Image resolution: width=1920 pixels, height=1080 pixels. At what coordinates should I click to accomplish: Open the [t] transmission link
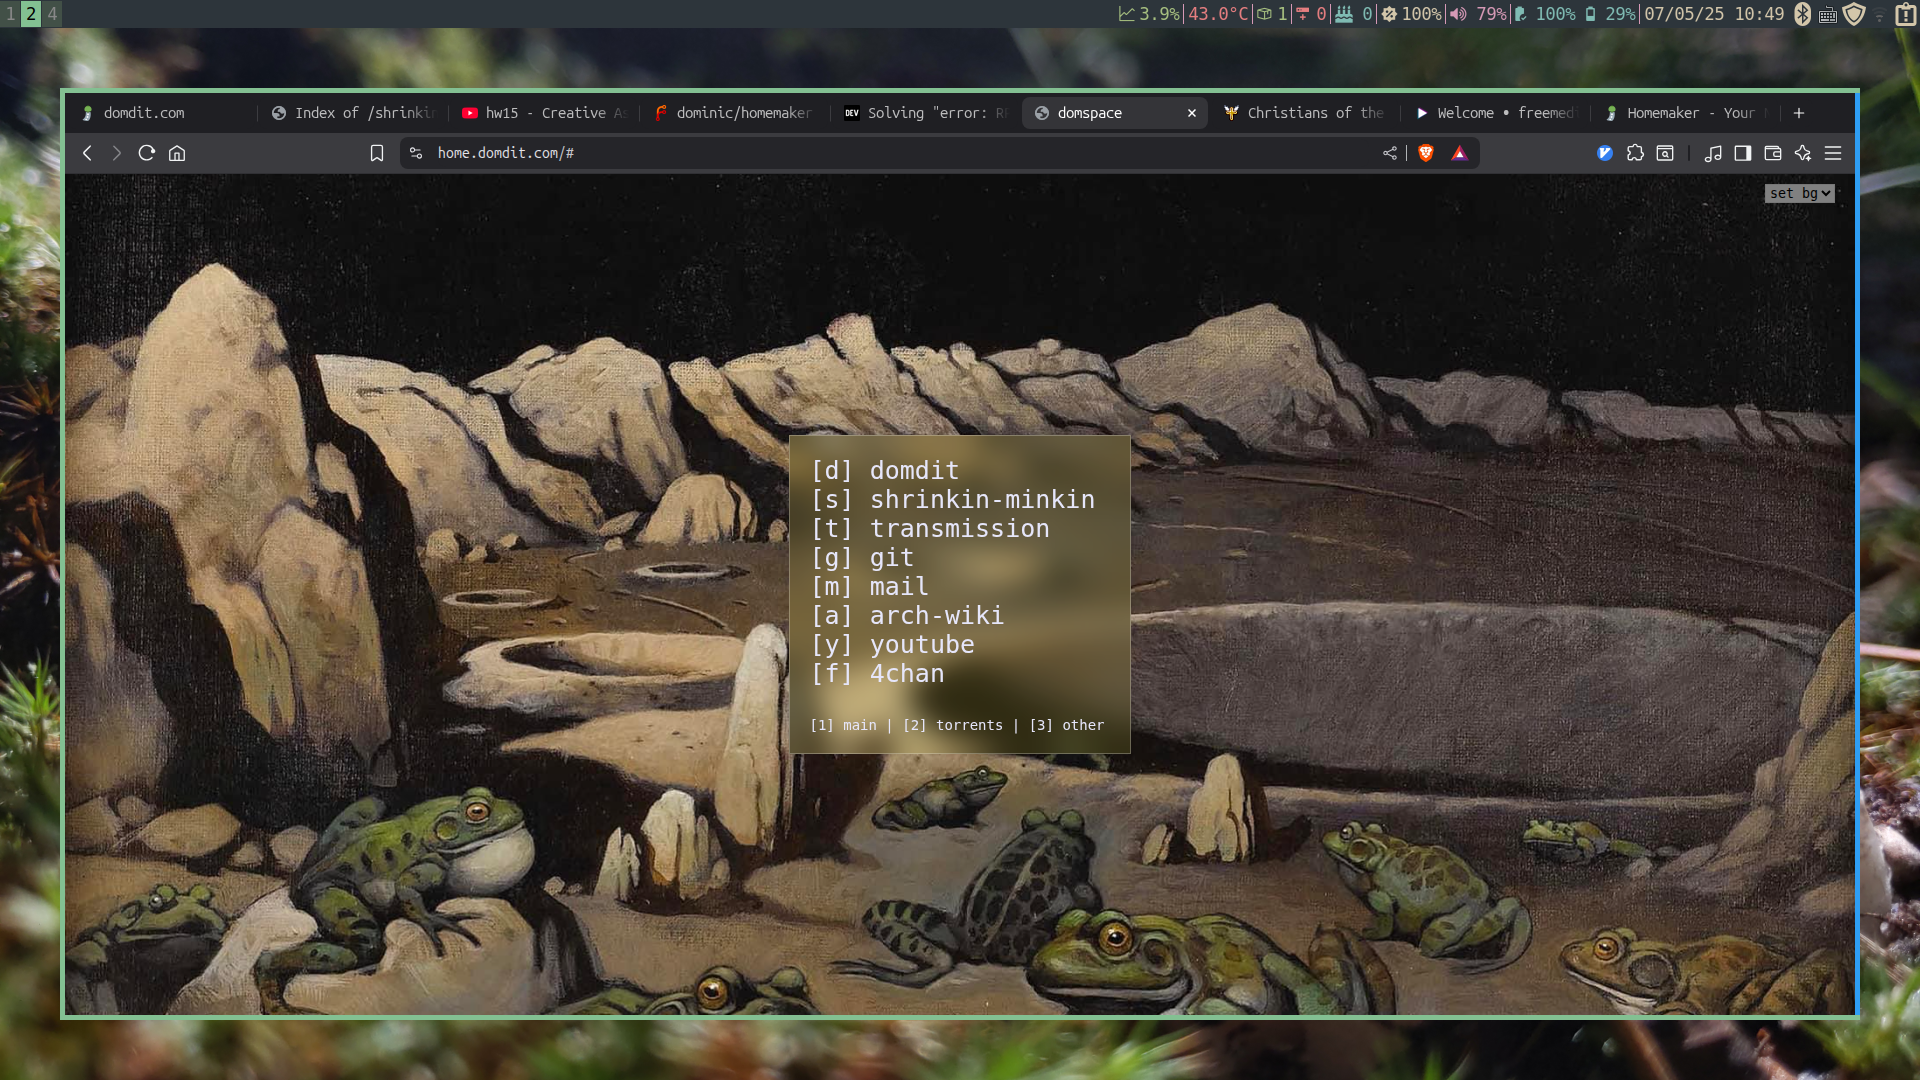pyautogui.click(x=930, y=528)
